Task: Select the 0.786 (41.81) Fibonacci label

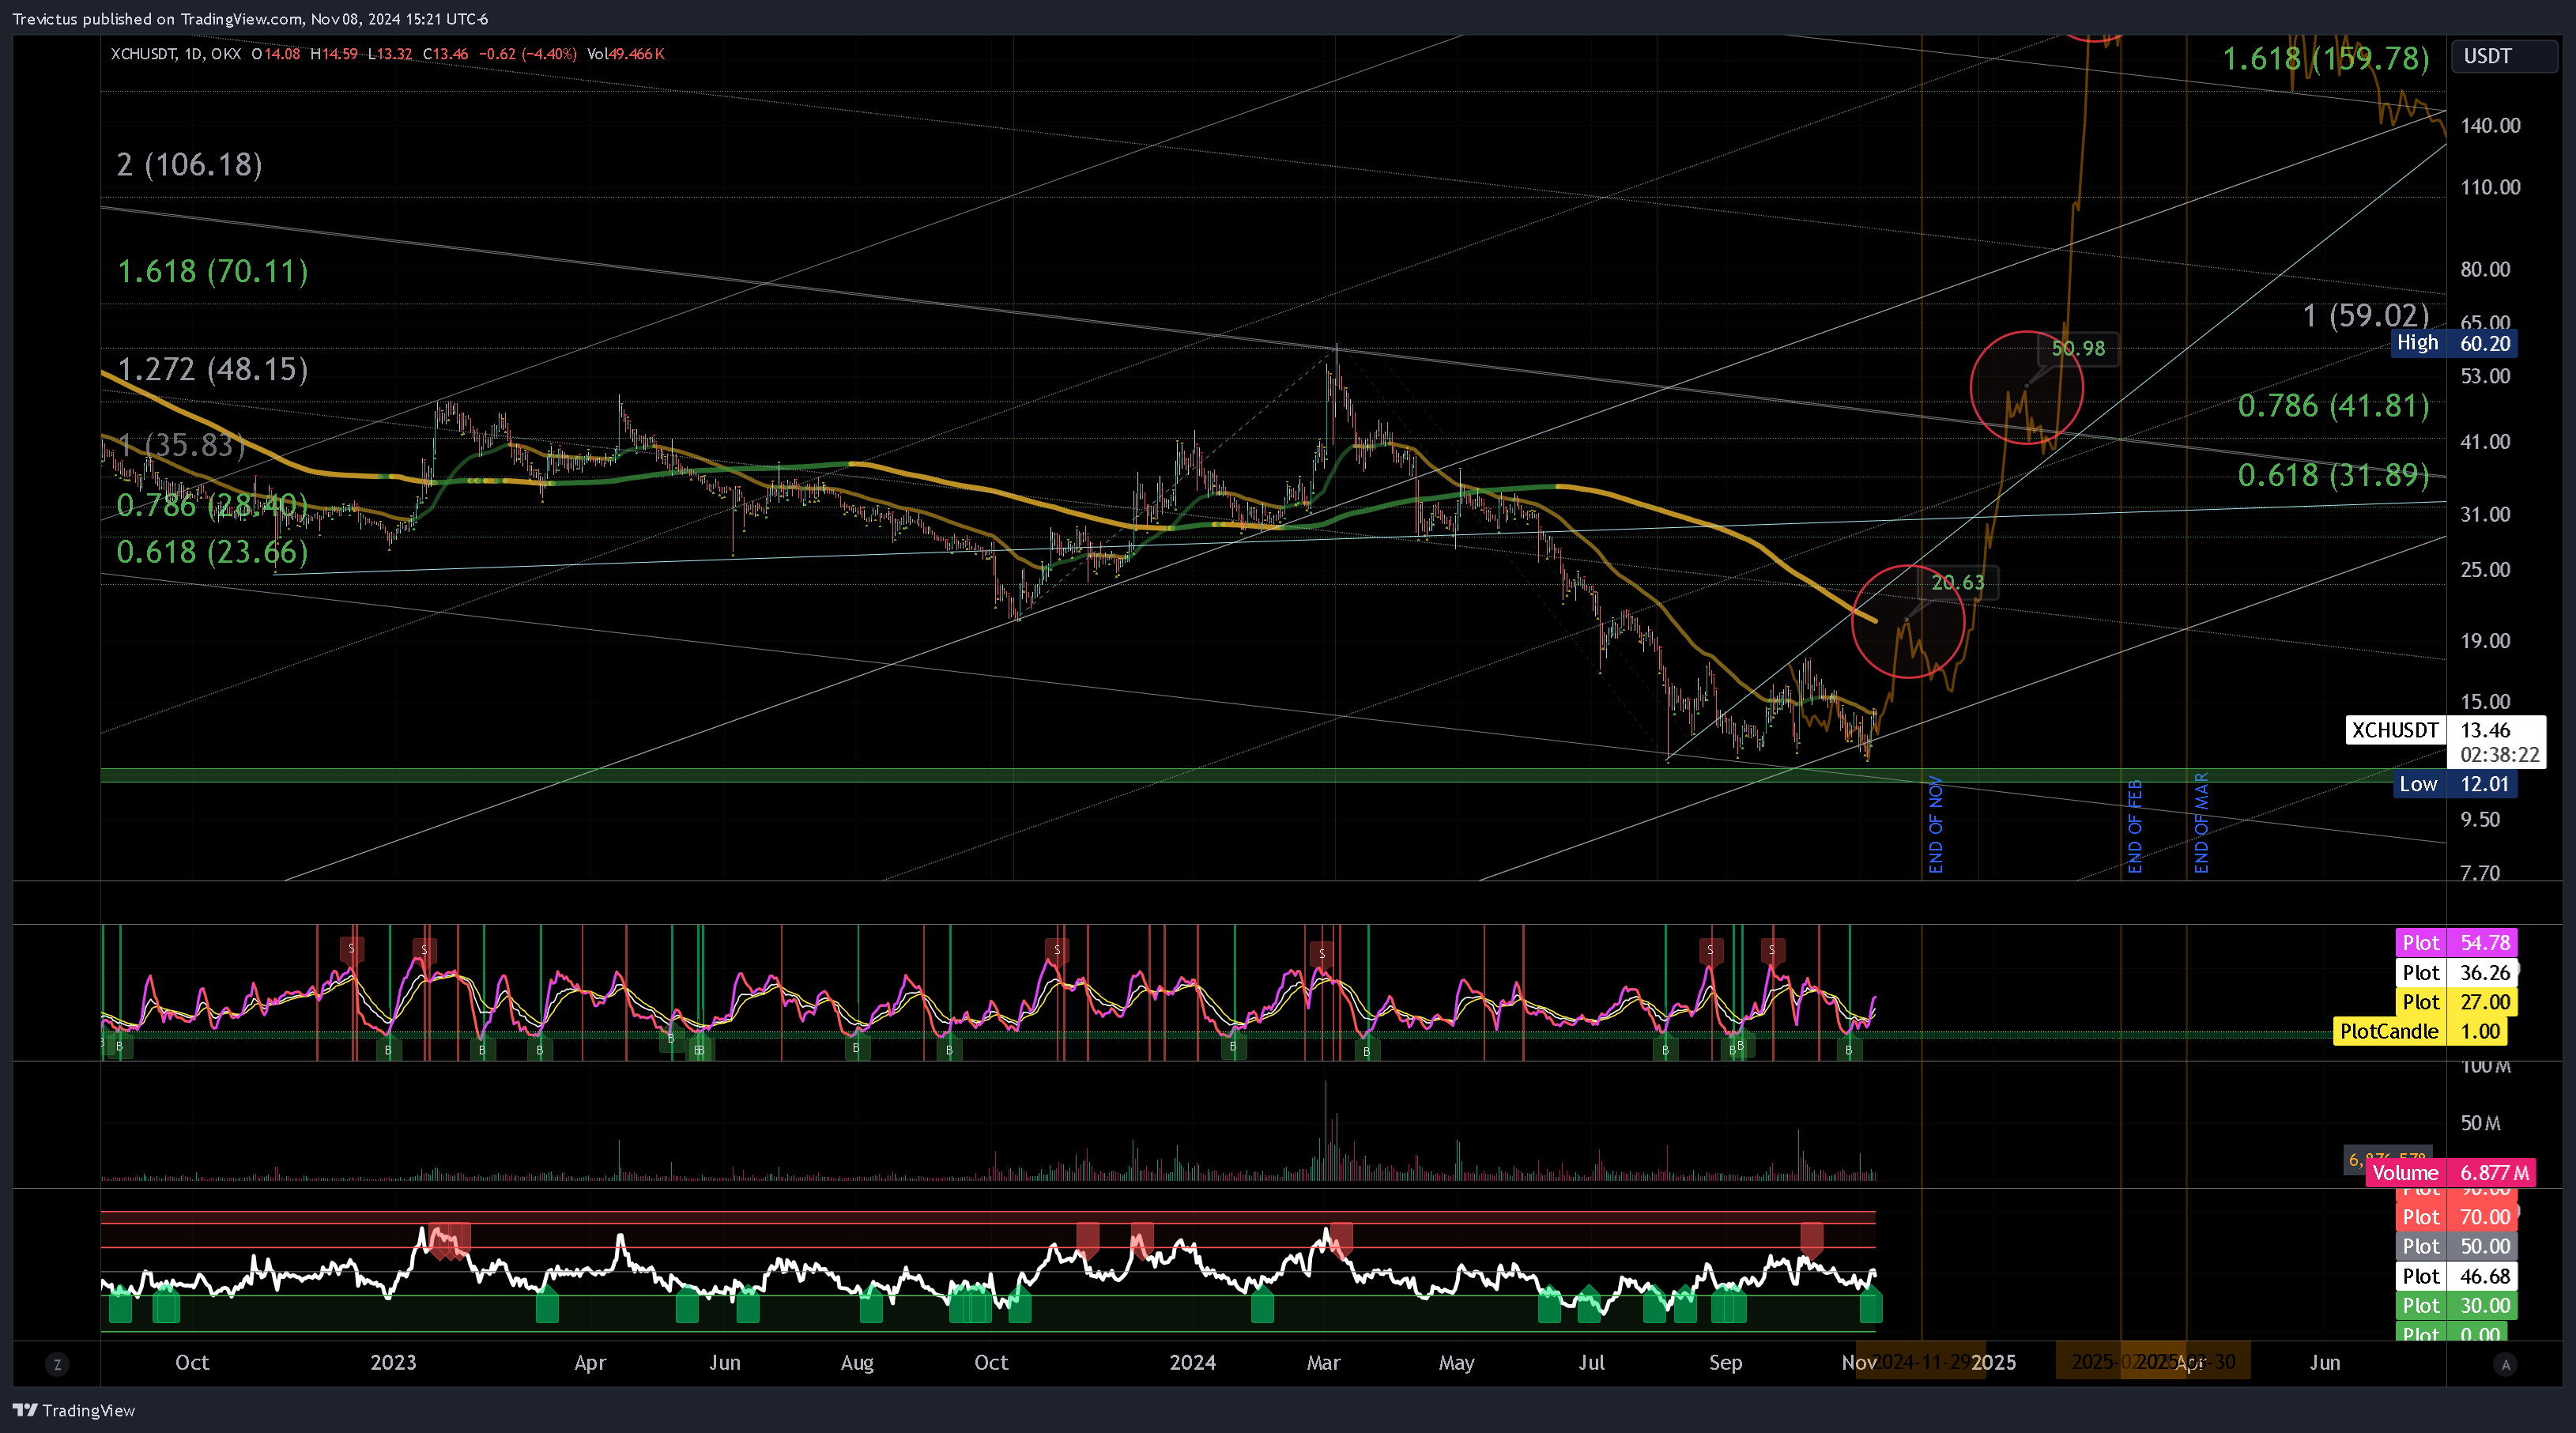Action: pyautogui.click(x=2333, y=406)
